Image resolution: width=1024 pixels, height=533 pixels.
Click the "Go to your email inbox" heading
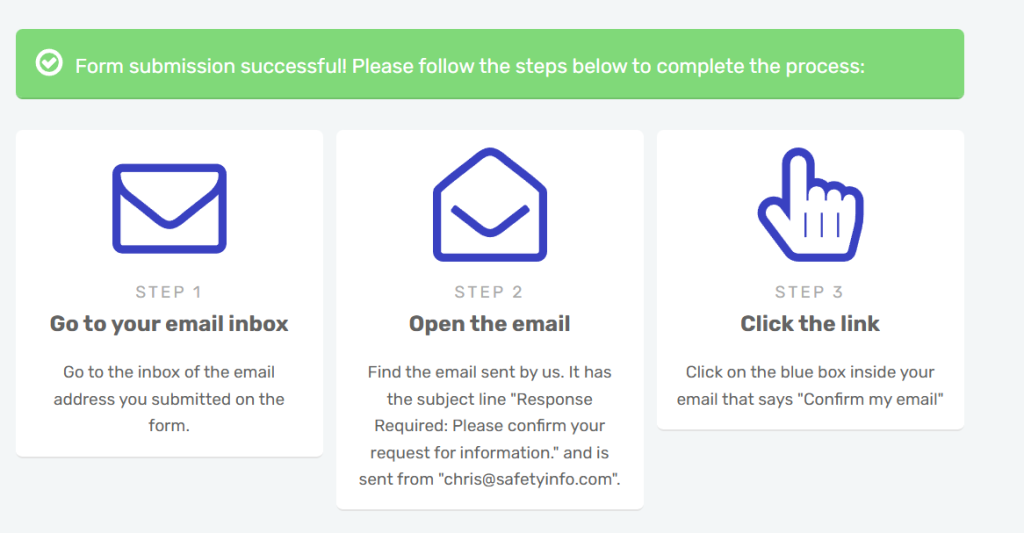click(169, 324)
